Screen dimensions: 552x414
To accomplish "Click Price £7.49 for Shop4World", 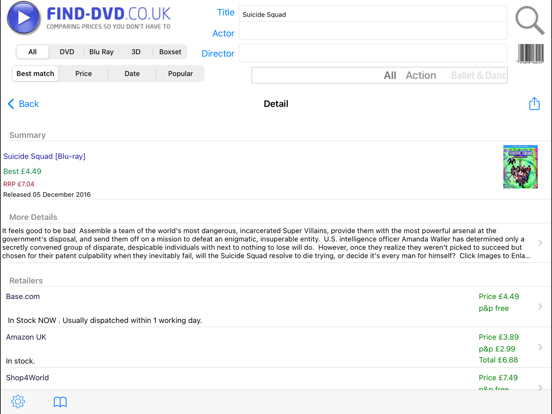I will 498,377.
